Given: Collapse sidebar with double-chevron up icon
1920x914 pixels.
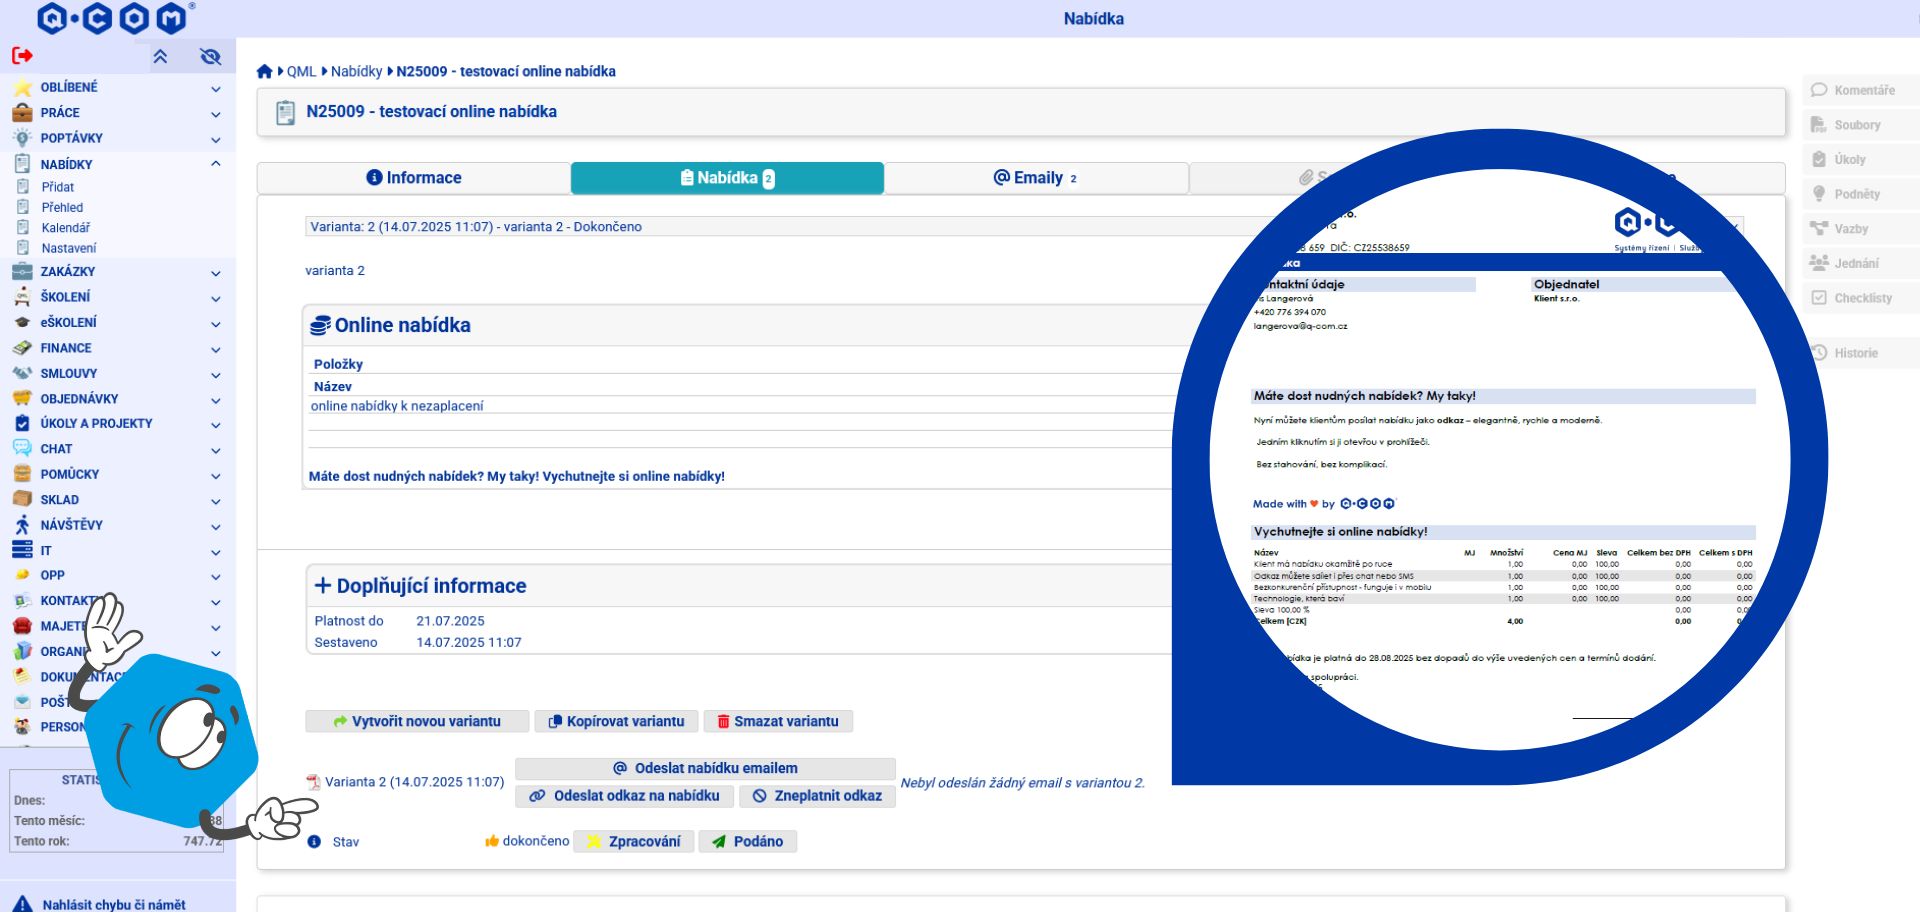Looking at the screenshot, I should coord(160,57).
